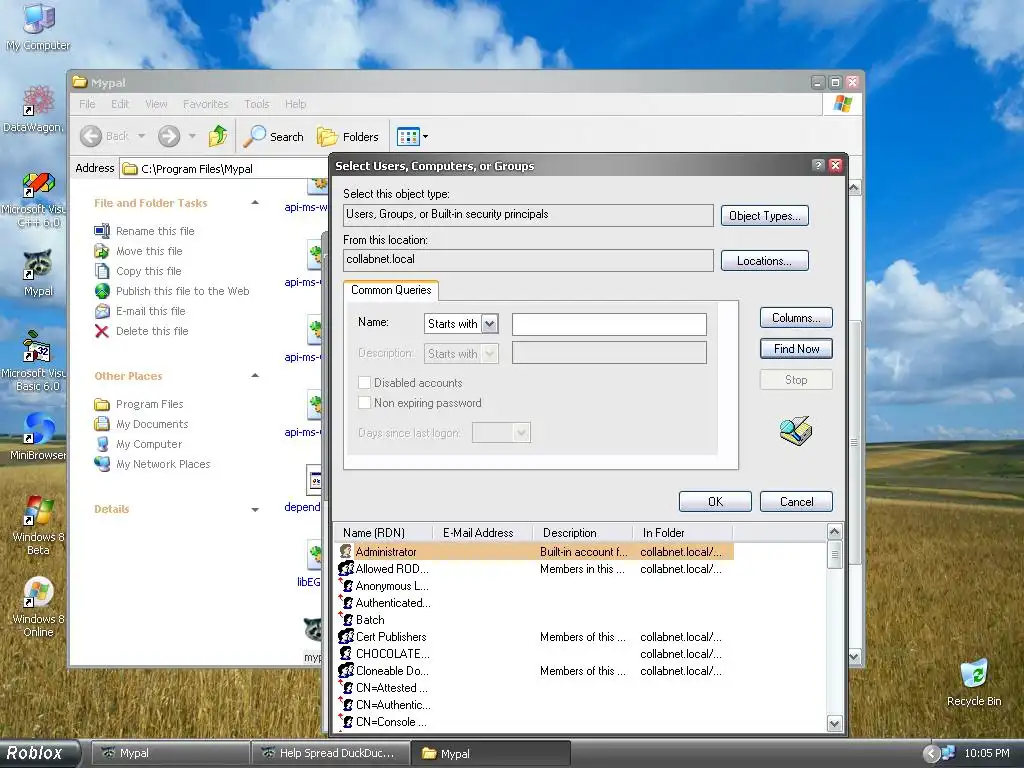Click results list scroll up arrow
The image size is (1024, 768).
[835, 532]
